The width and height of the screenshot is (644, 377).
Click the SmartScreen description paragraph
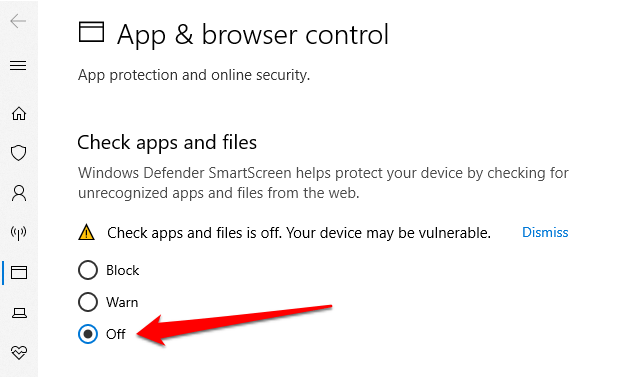[323, 183]
